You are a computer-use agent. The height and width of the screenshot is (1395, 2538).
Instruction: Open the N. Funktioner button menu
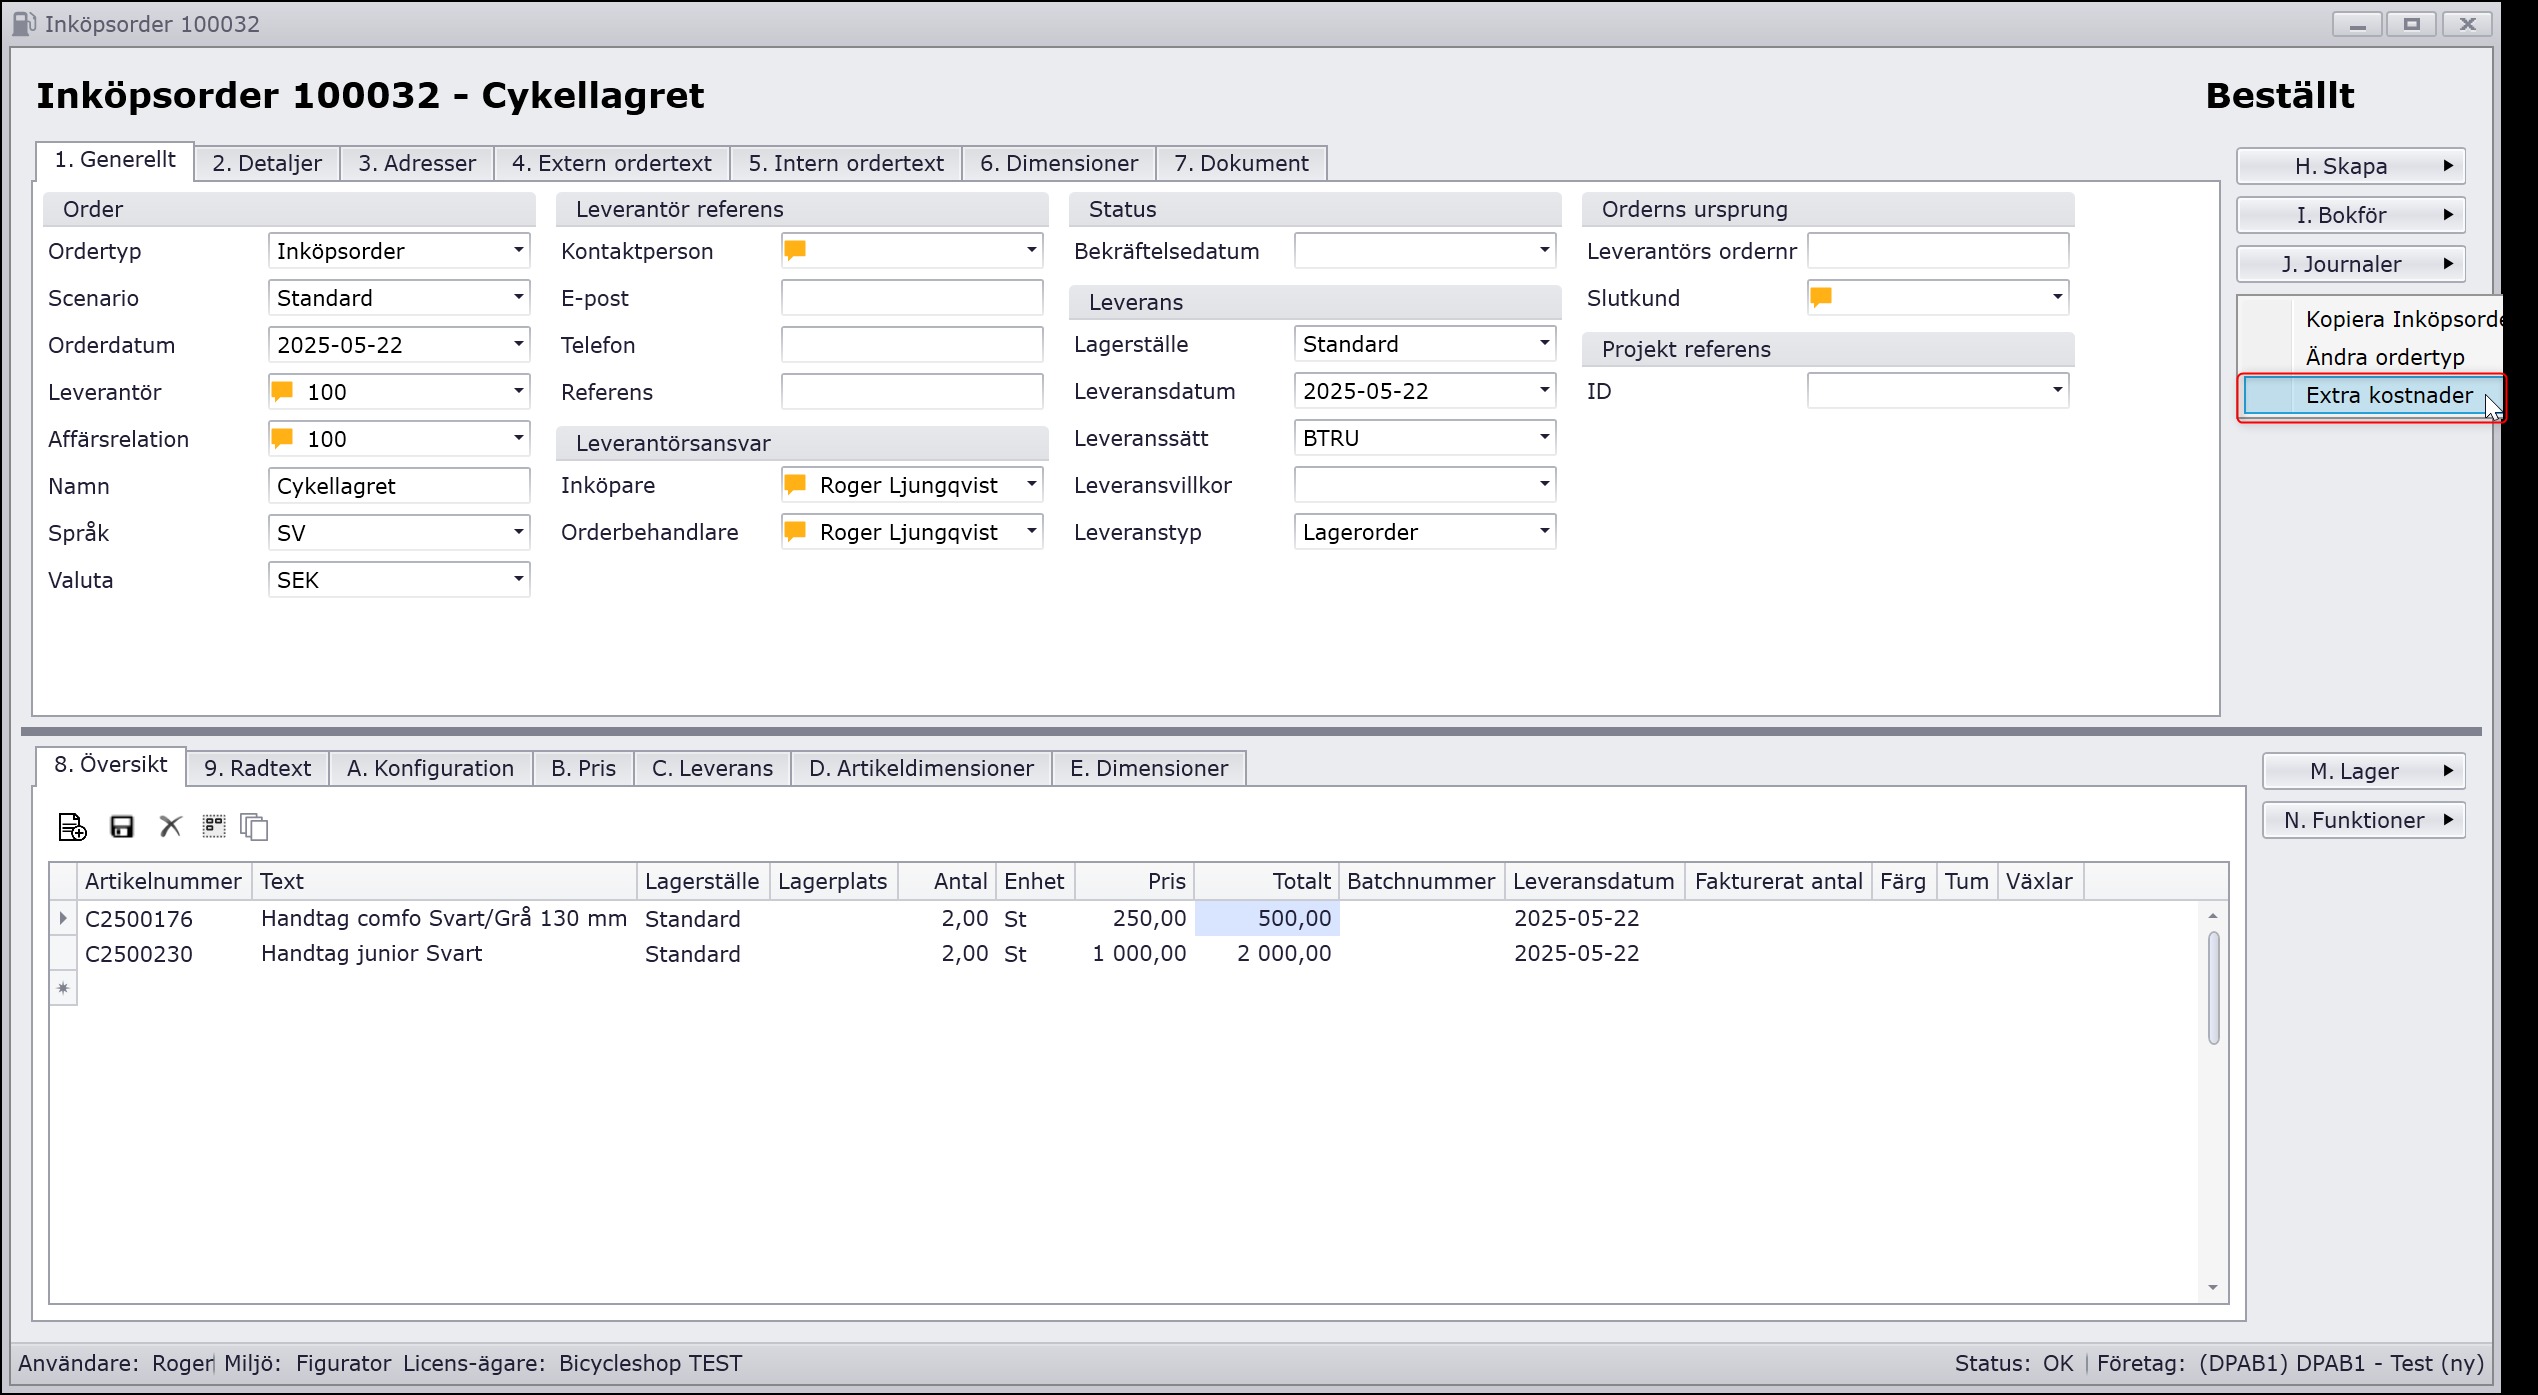point(2363,820)
